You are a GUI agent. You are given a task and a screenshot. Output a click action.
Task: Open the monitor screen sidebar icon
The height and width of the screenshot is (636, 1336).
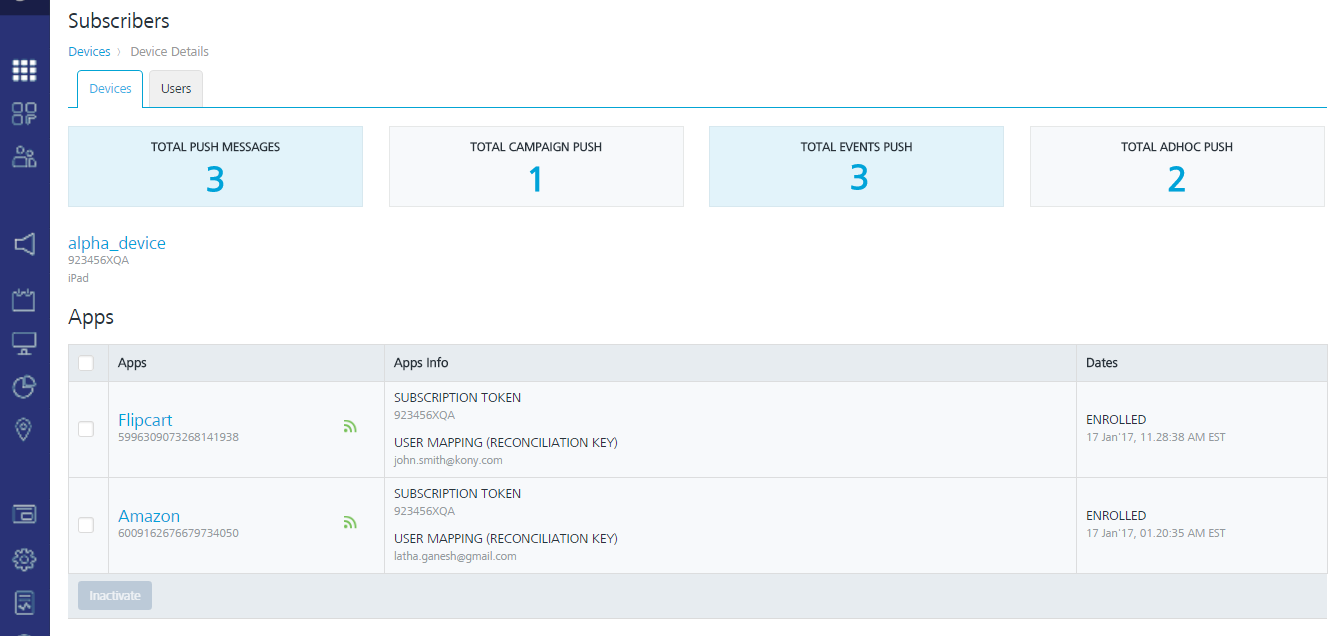[24, 343]
